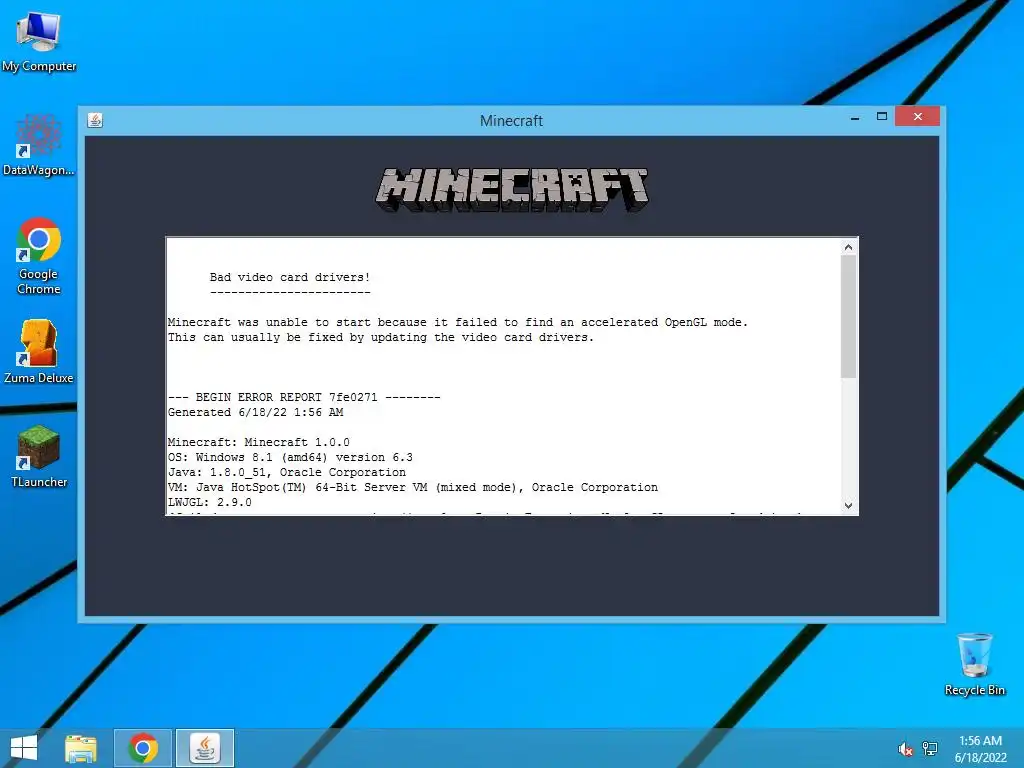The height and width of the screenshot is (768, 1024).
Task: Open Google Chrome desktop shortcut
Action: (39, 256)
